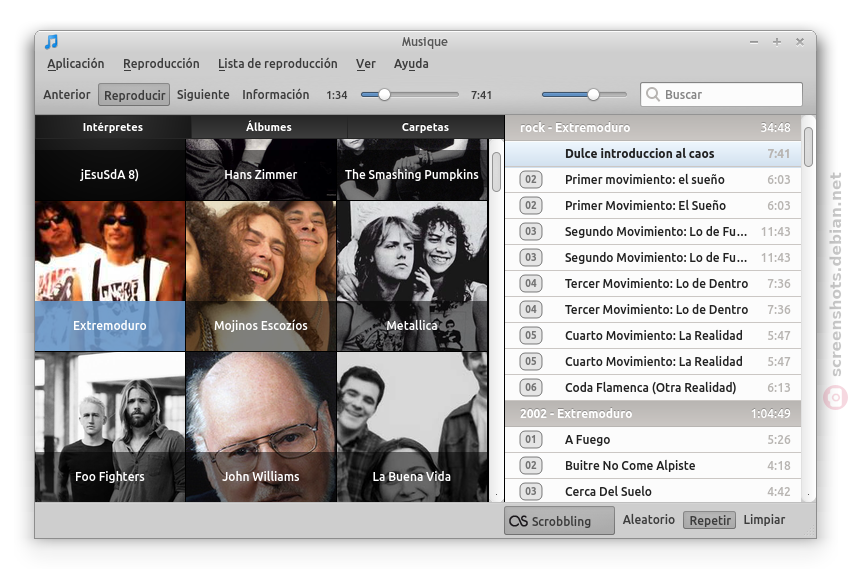Click the volume slider
Screen dimensions: 848x571
[x=584, y=95]
